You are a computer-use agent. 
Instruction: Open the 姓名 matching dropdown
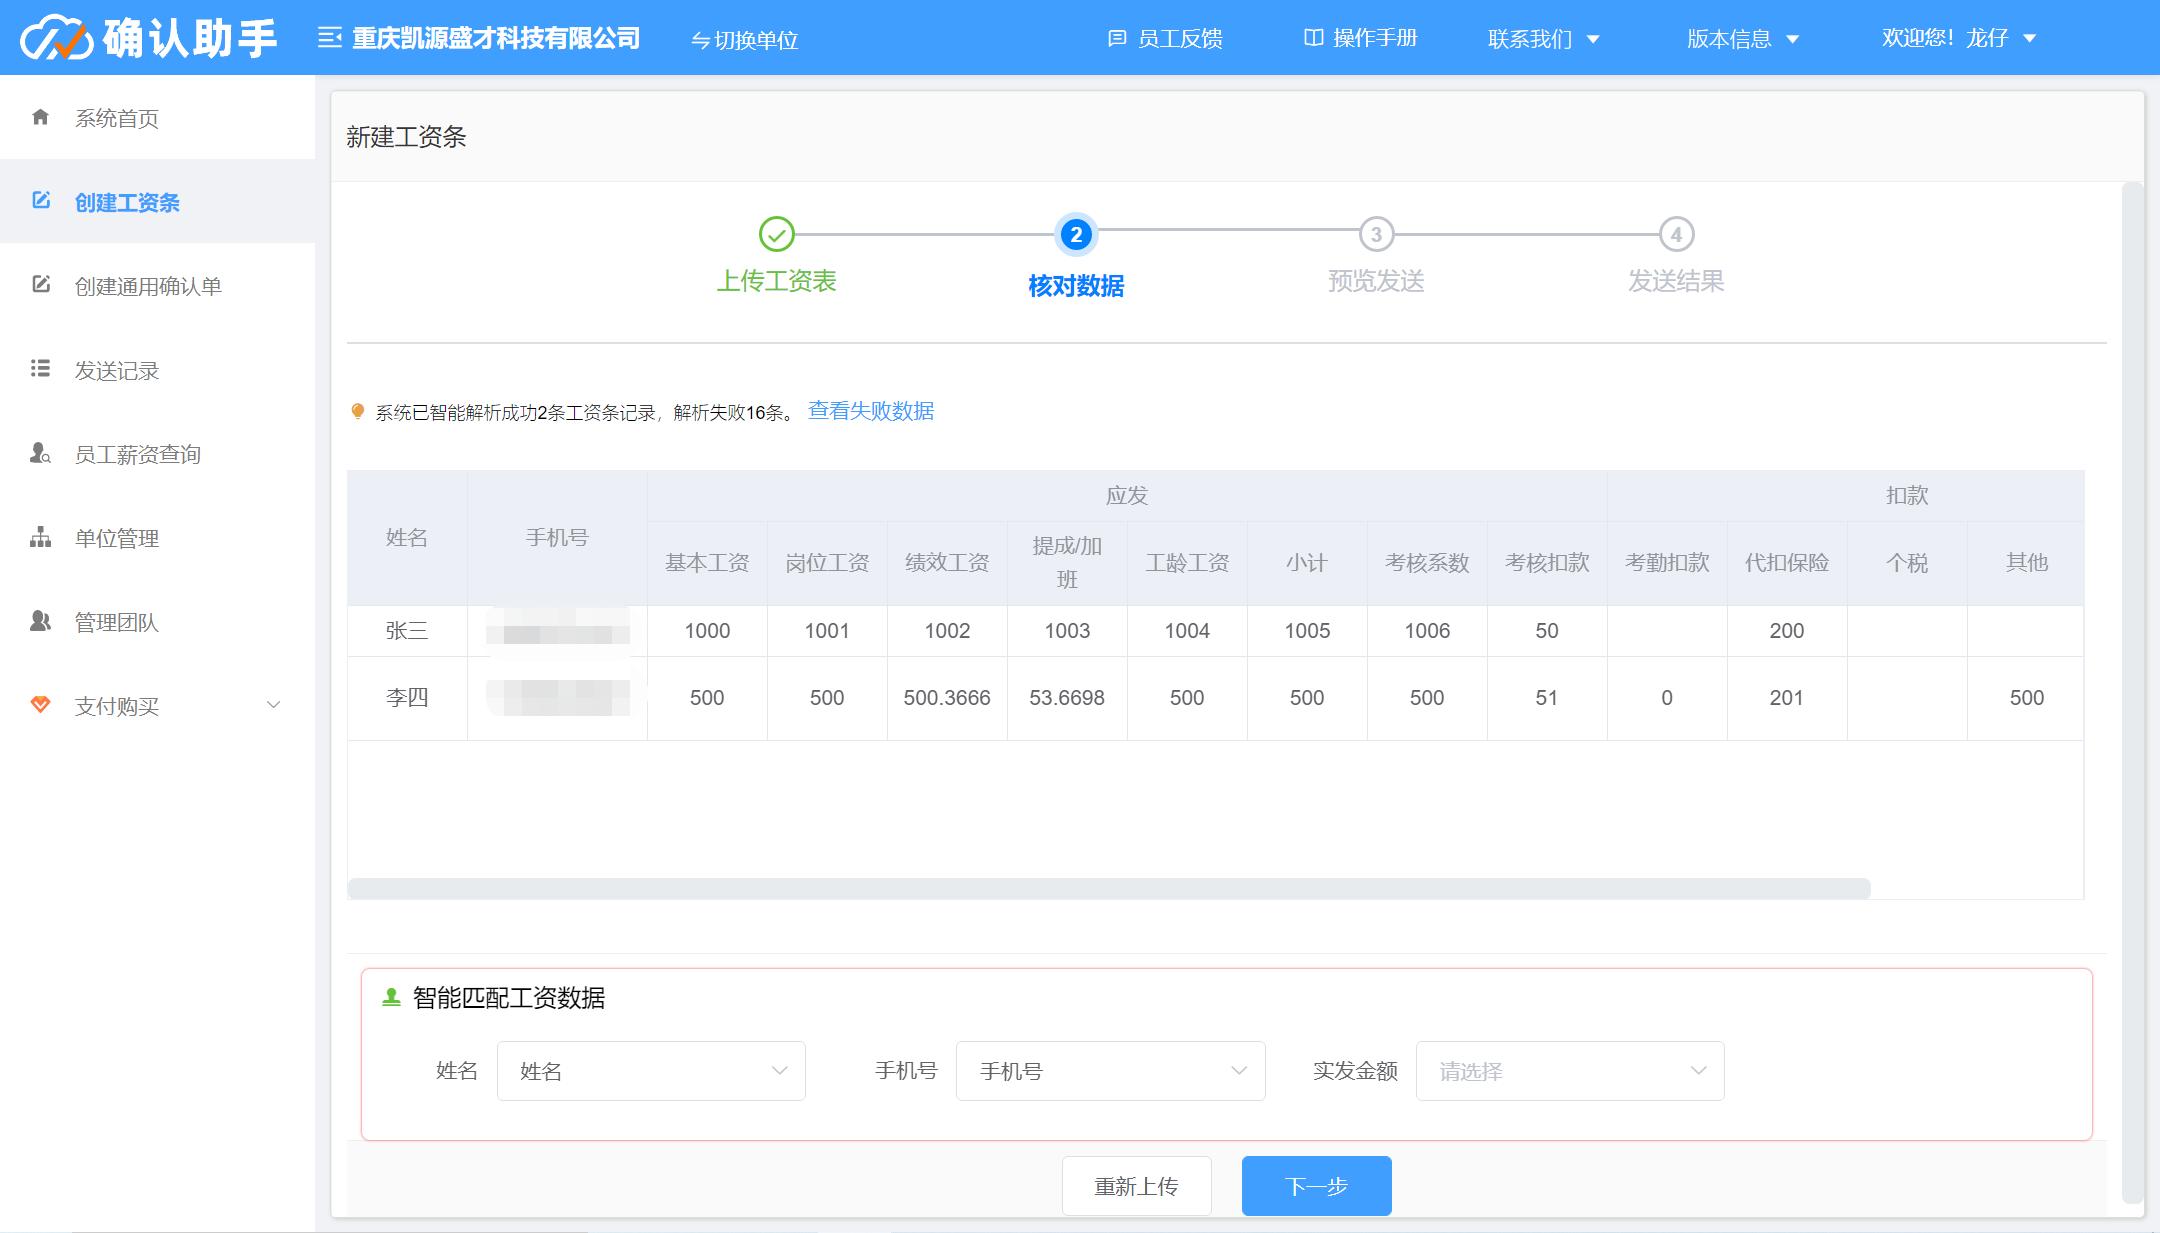(651, 1071)
